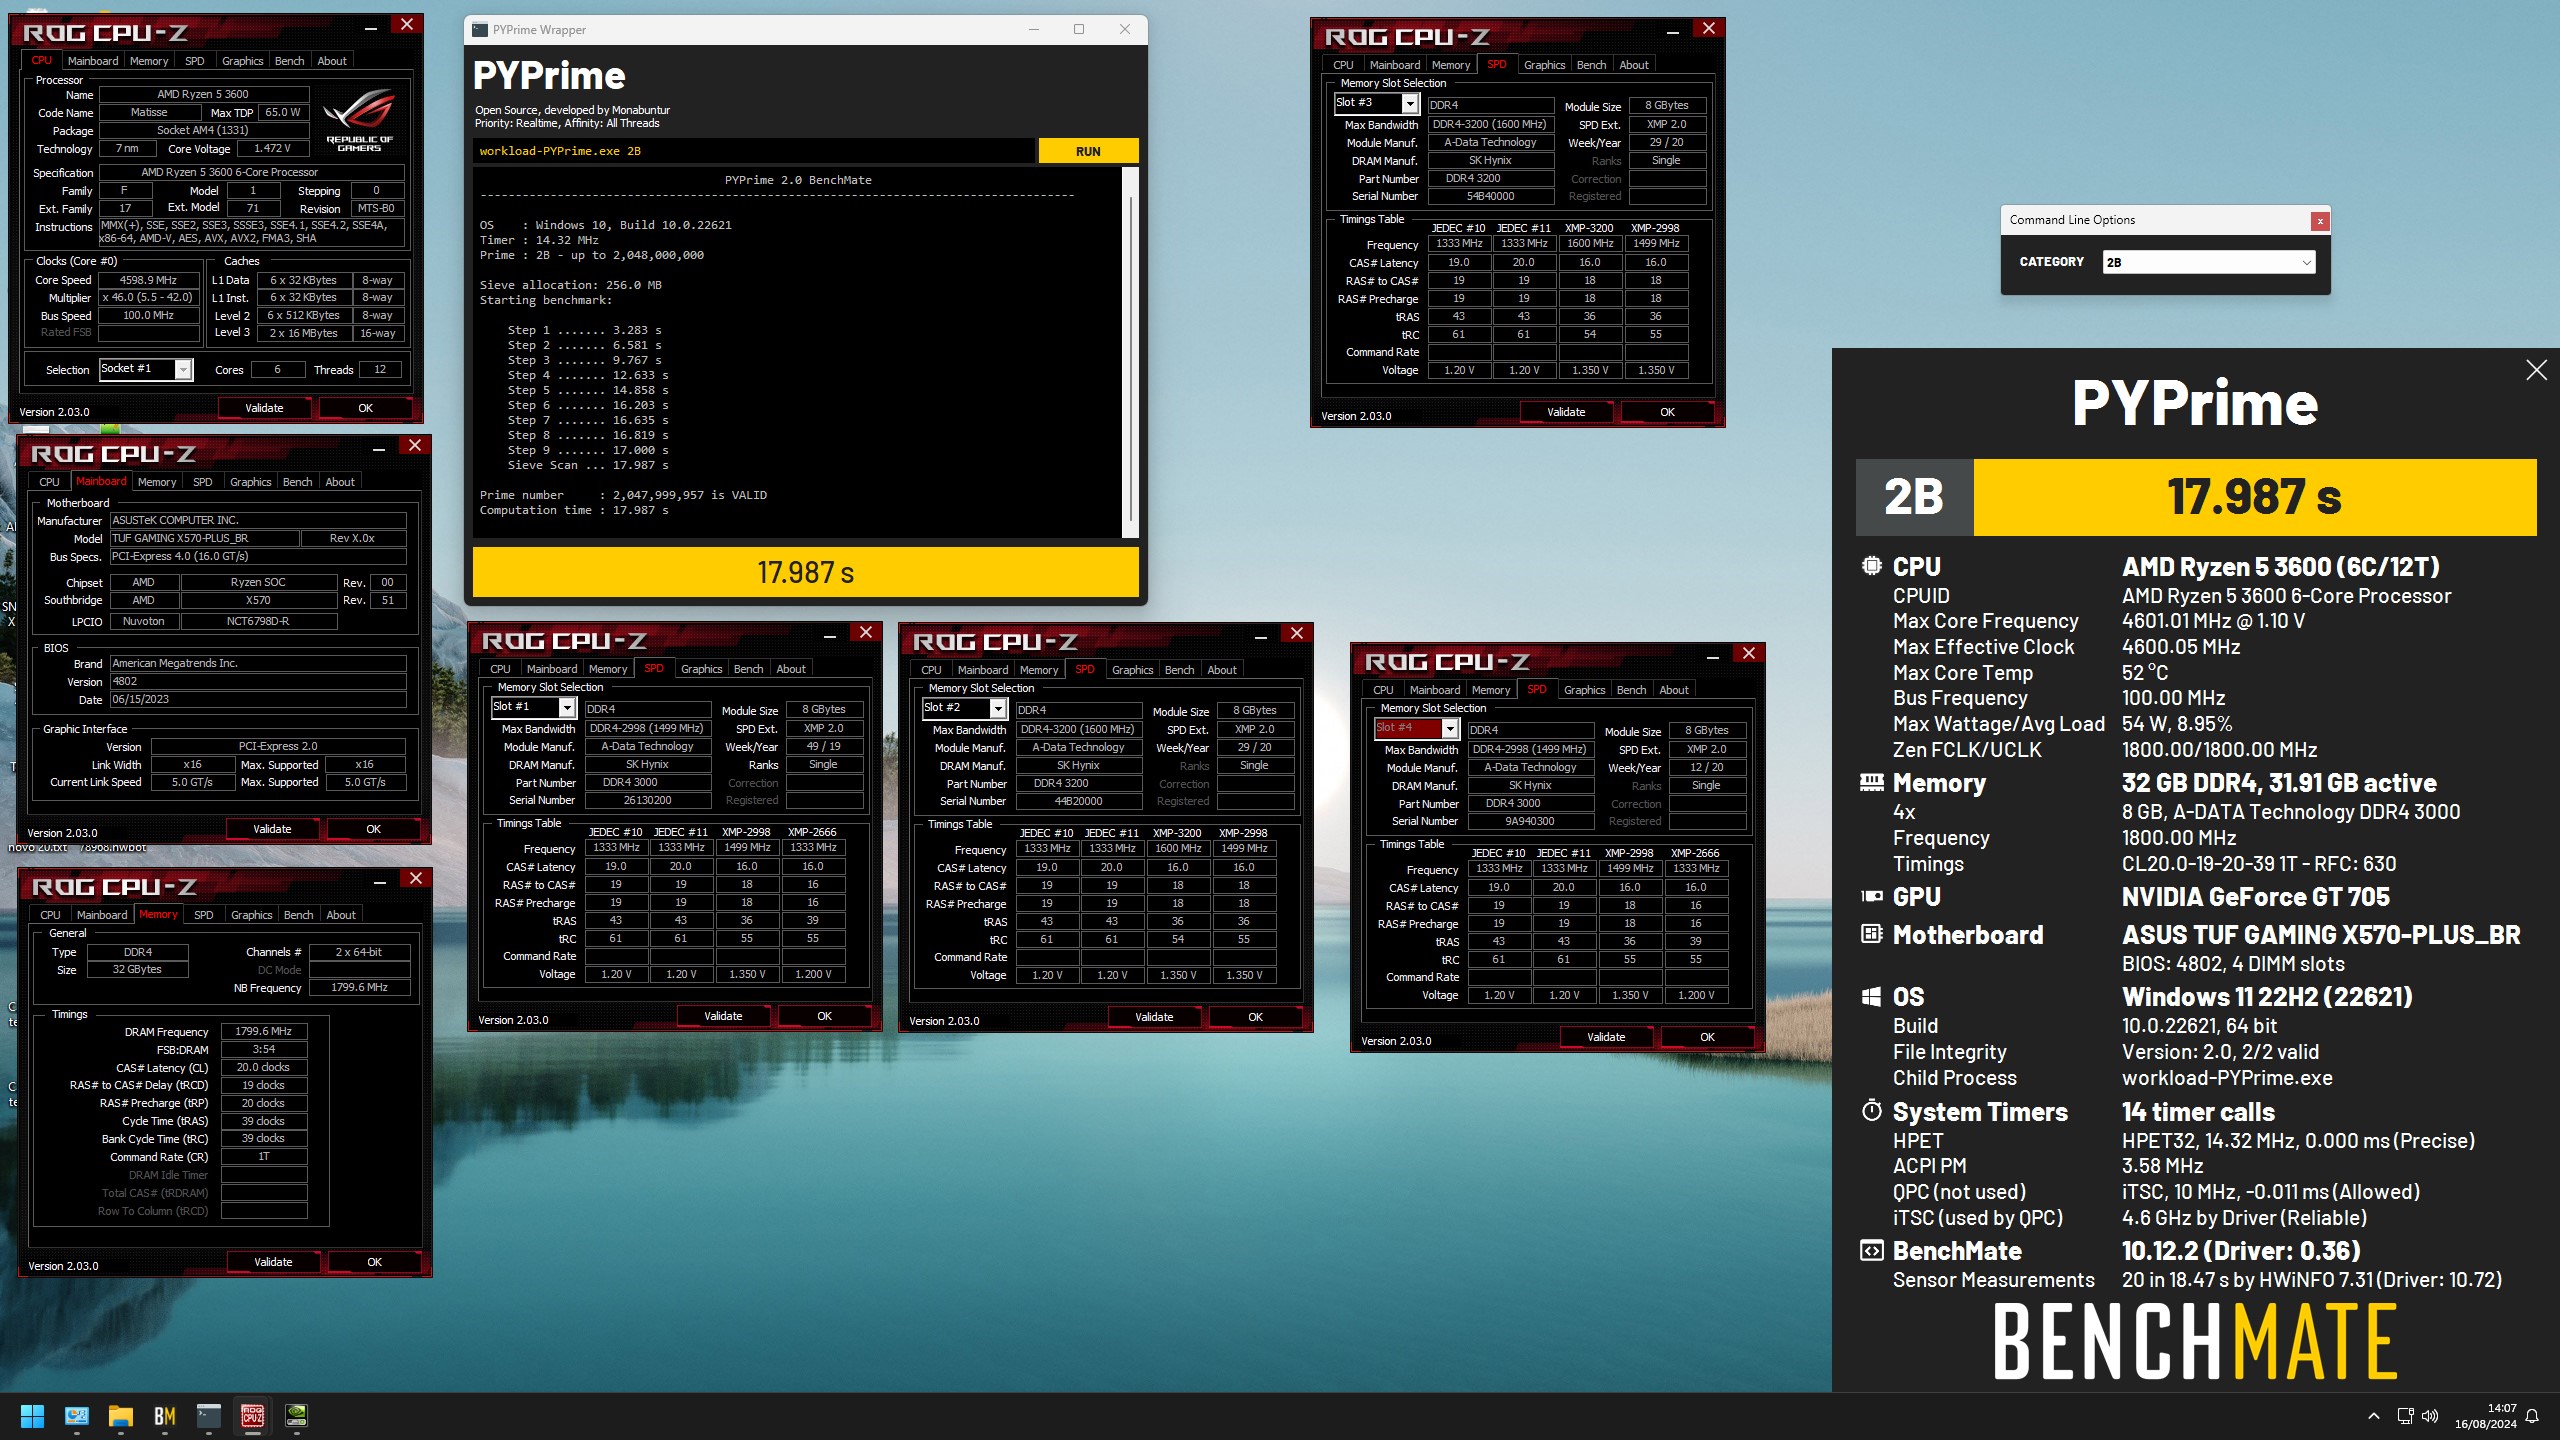
Task: Open the taskbar clock showing 14:07
Action: (2485, 1416)
